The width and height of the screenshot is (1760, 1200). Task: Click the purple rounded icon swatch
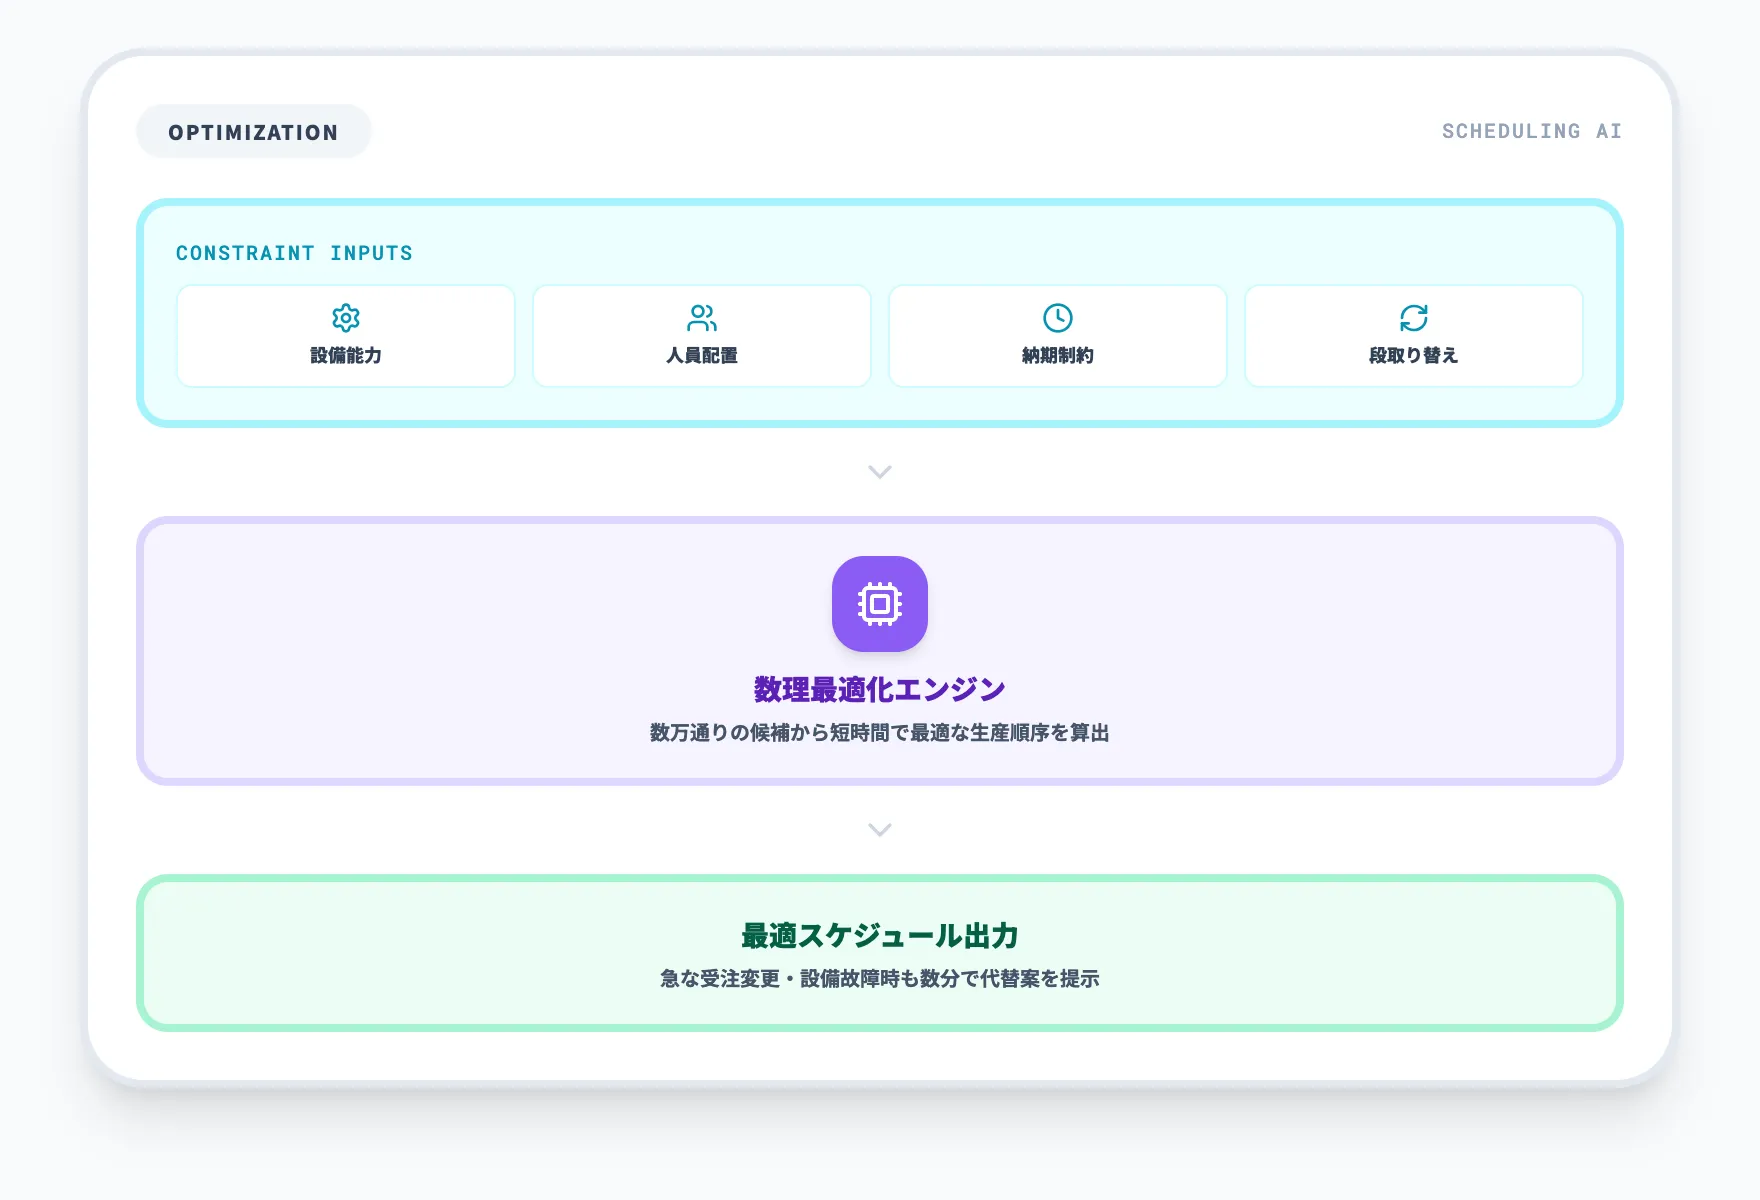point(879,604)
